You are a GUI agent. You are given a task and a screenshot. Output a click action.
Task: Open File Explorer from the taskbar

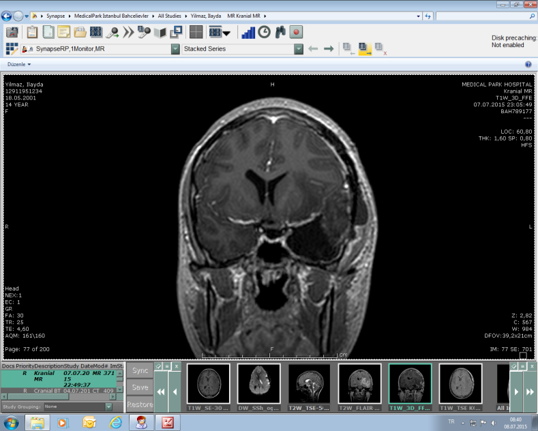37,422
